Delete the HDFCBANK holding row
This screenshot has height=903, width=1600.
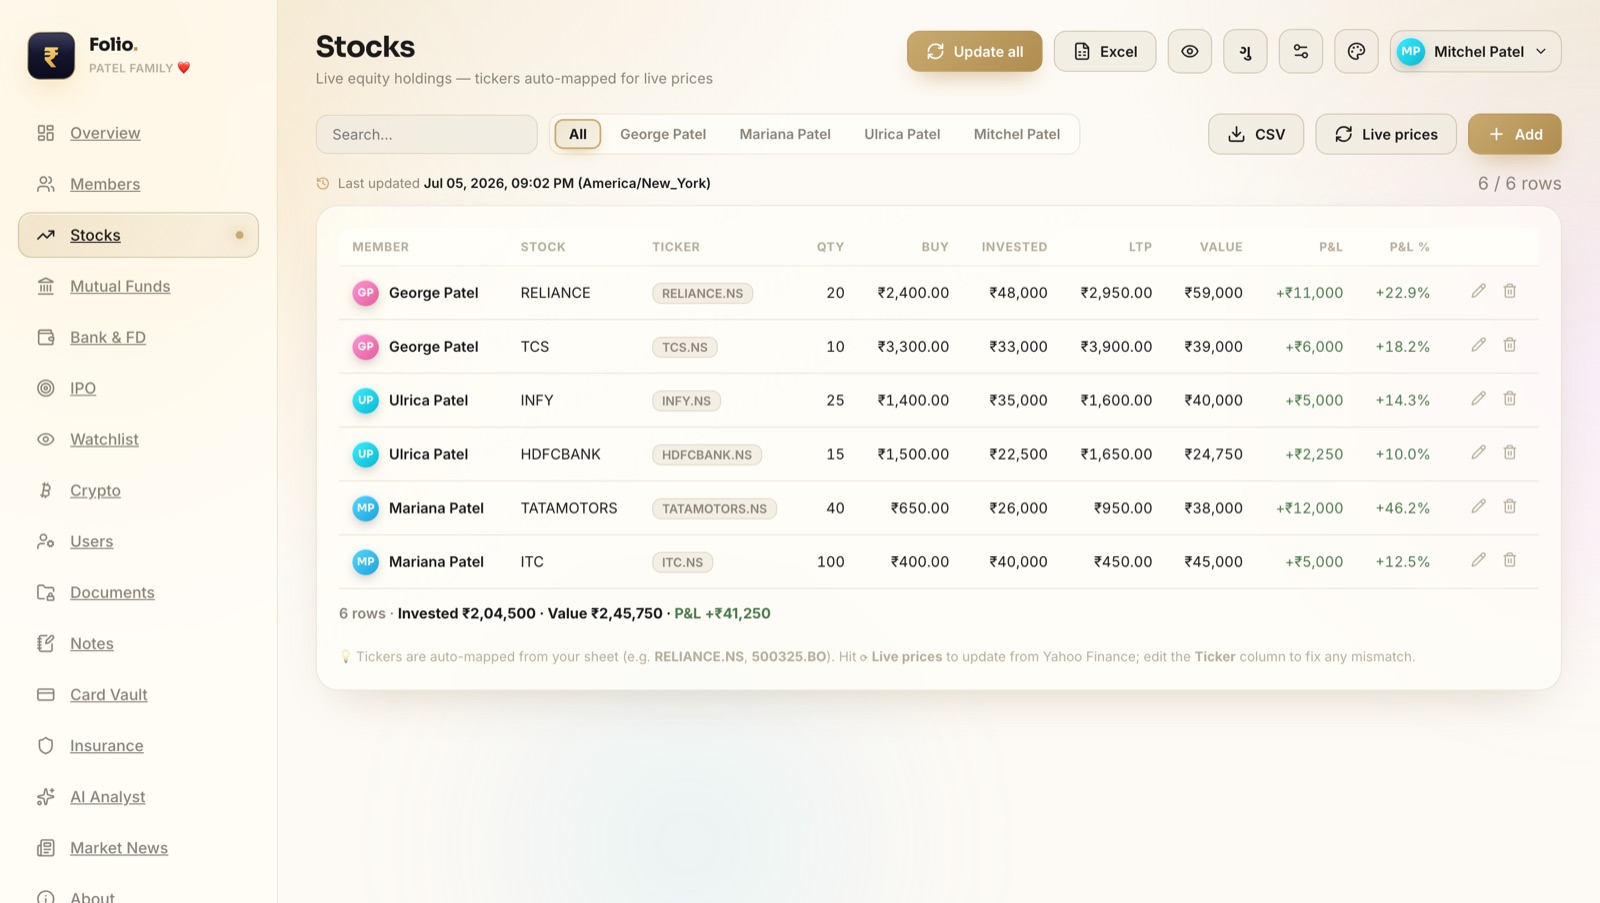coord(1510,453)
